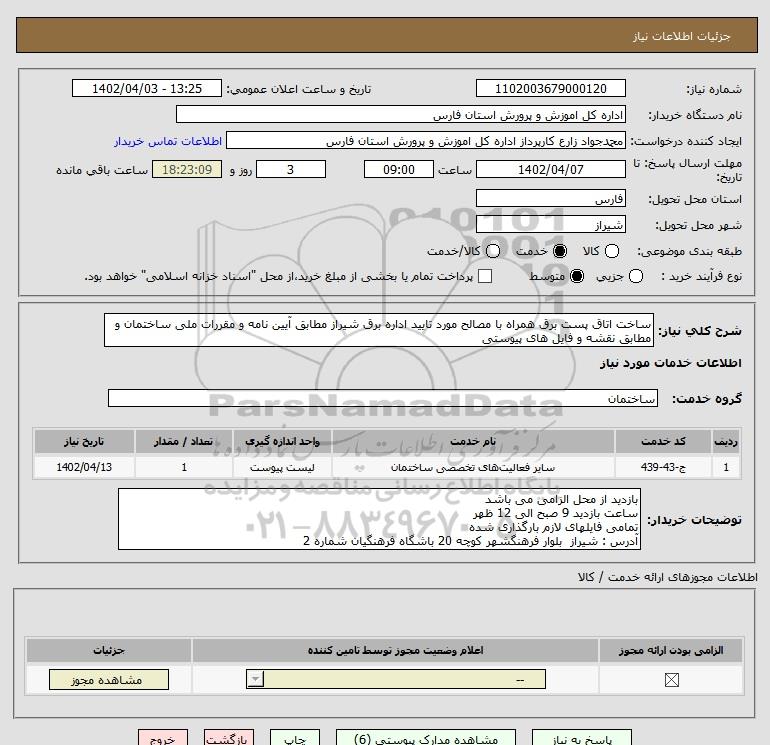Click the شماره نیاز field 1102003679000120
The width and height of the screenshot is (770, 745).
pos(550,88)
